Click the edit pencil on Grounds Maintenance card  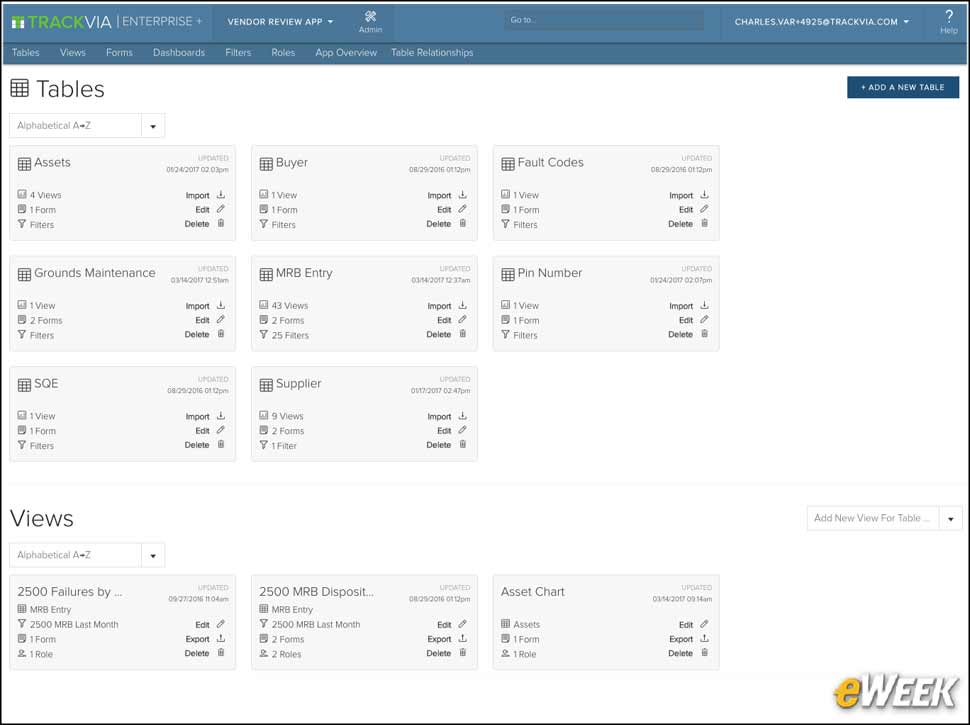[221, 320]
